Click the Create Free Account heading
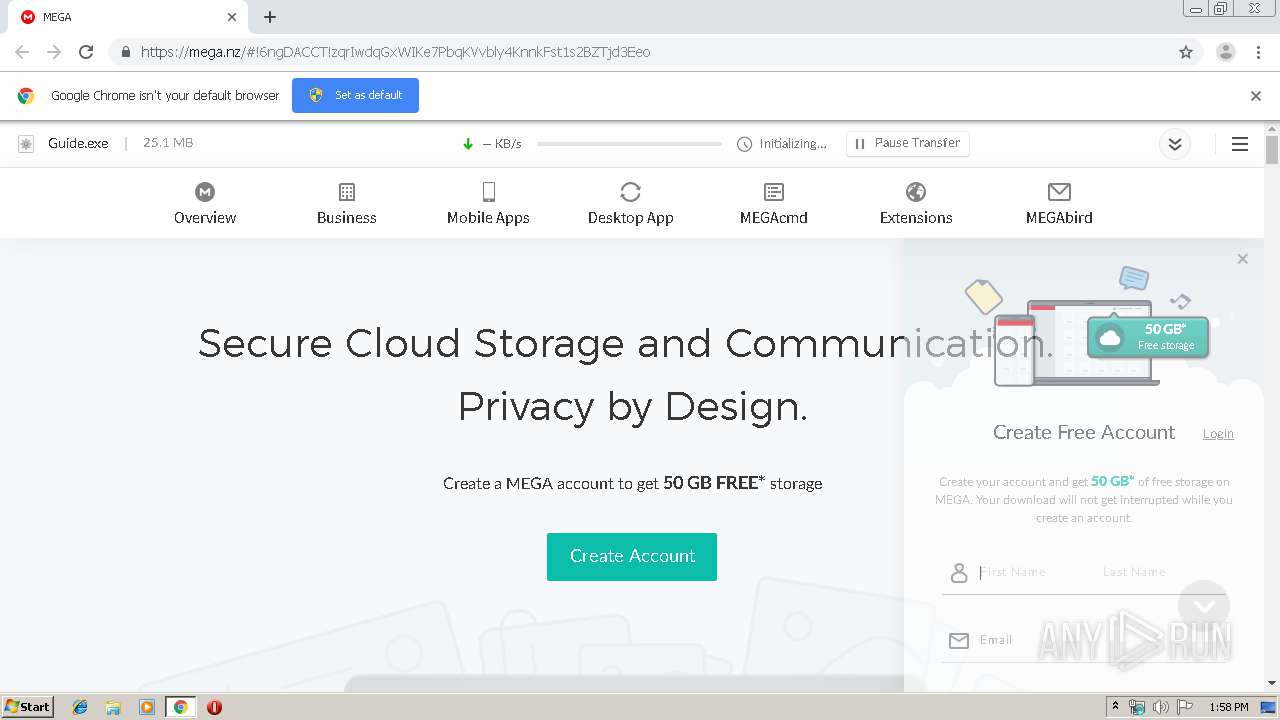Screen dimensions: 1280x720 [x=1084, y=433]
